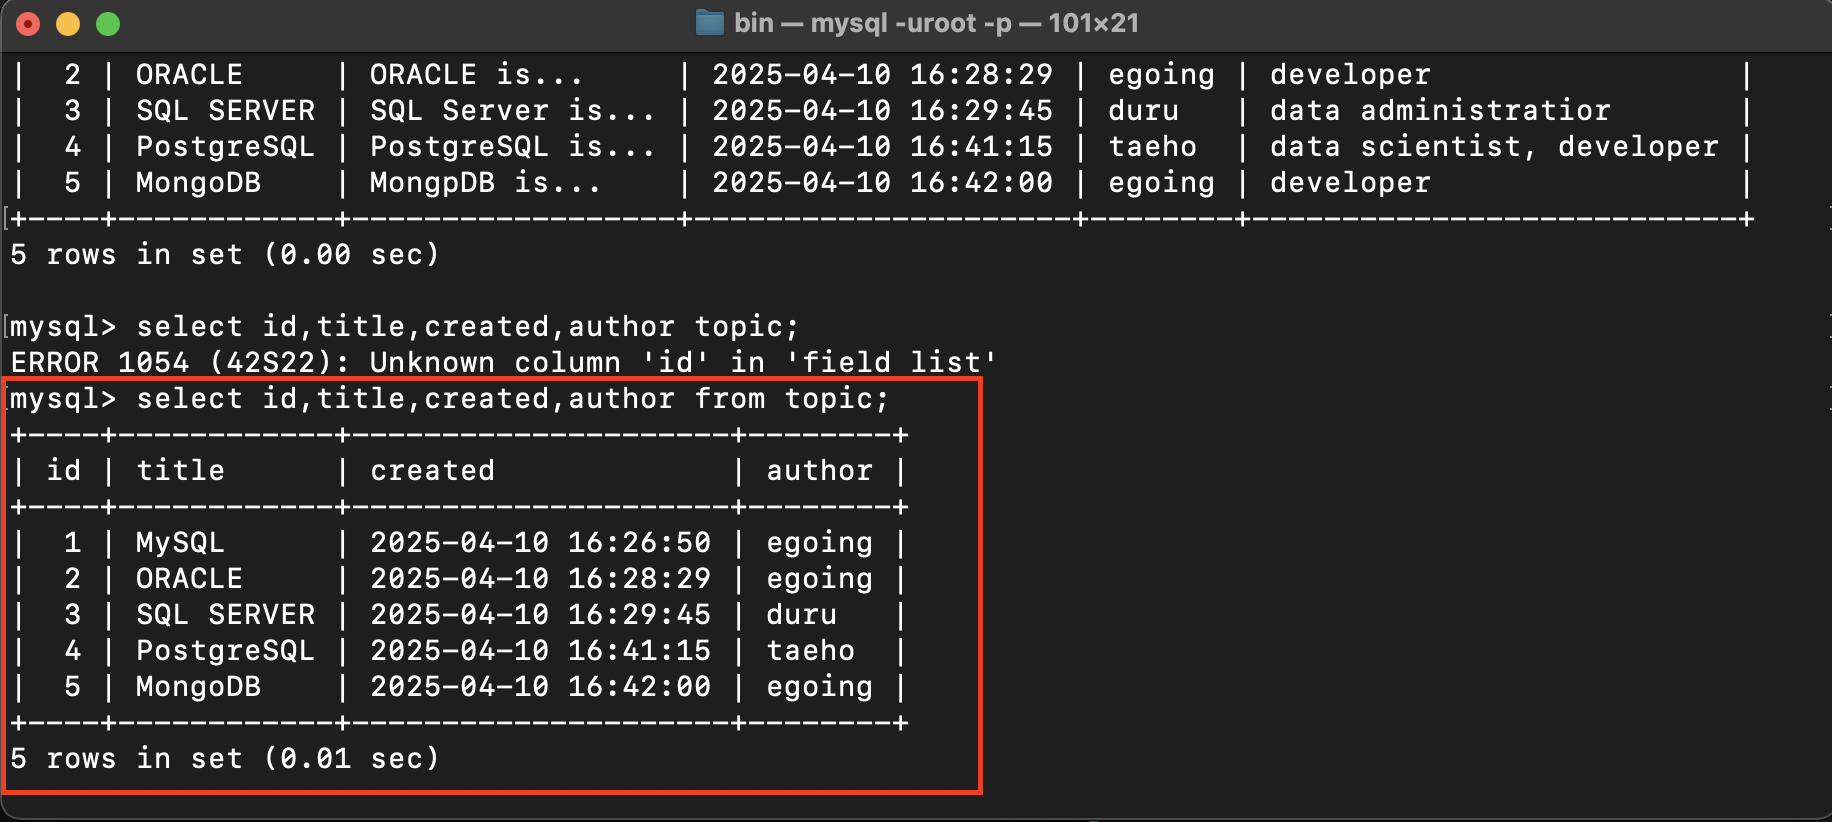The height and width of the screenshot is (822, 1832).
Task: Click the 'select id,title,created,author from topic;' command
Action: [x=512, y=399]
